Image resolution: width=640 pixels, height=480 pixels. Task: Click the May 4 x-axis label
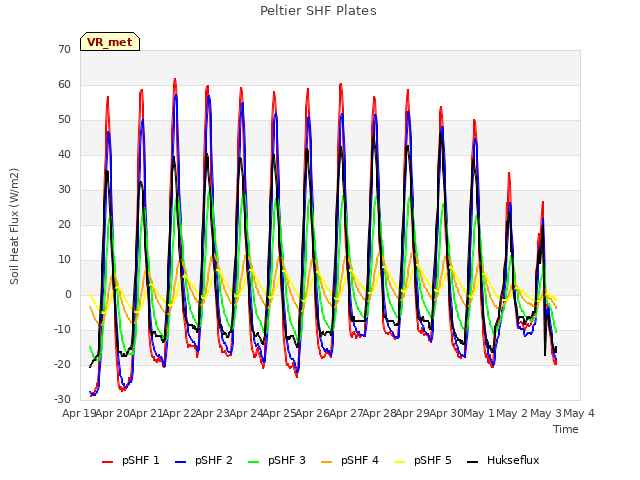click(579, 413)
